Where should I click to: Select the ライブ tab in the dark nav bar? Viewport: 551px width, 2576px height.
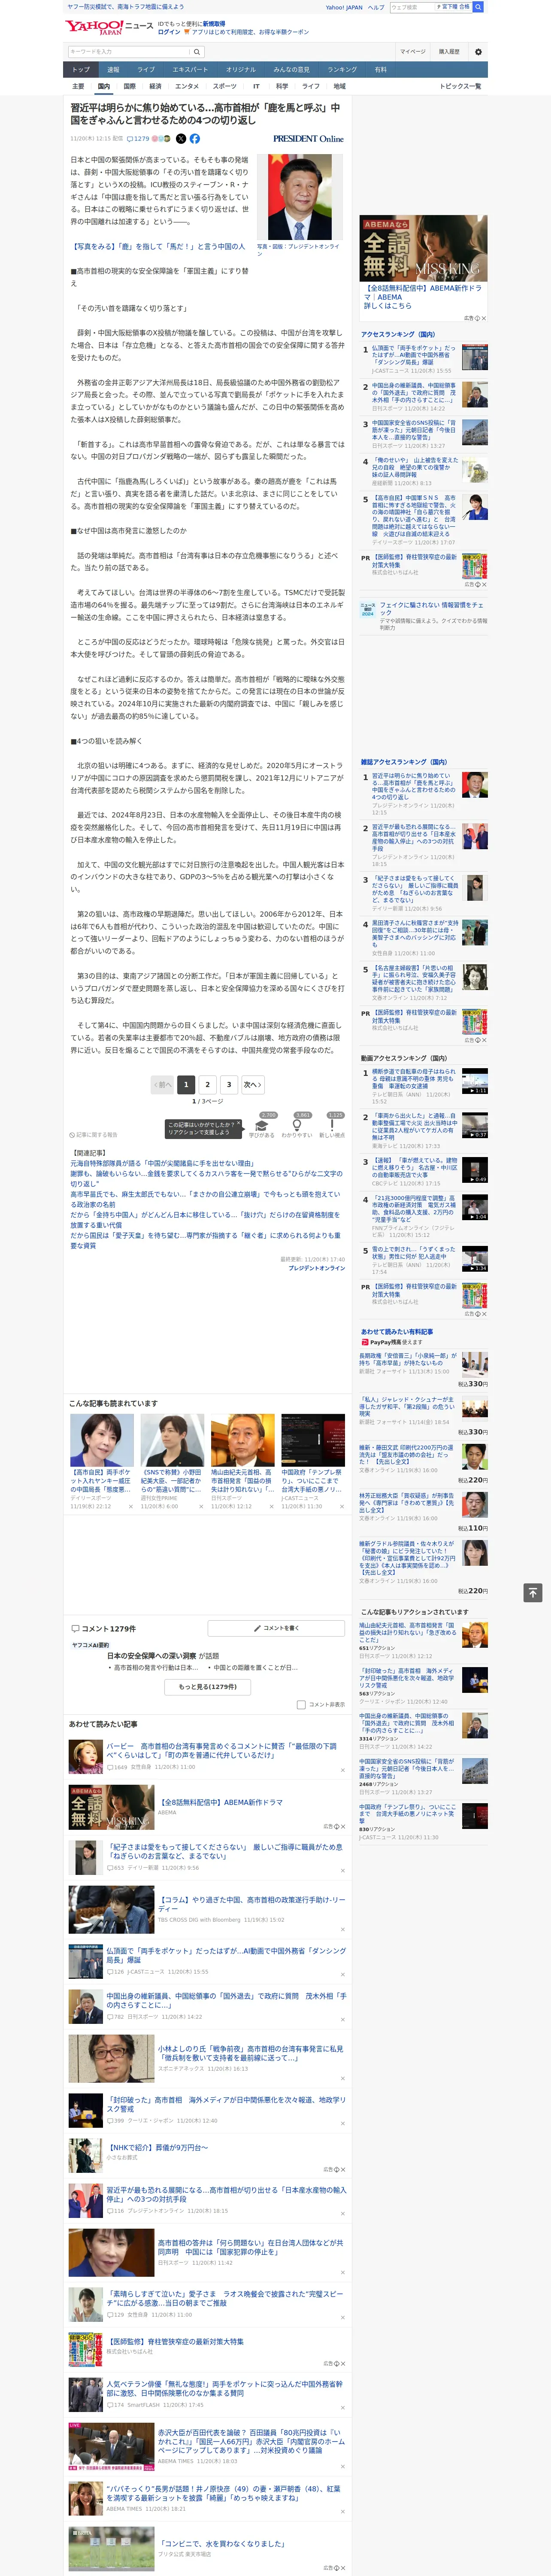(x=146, y=70)
